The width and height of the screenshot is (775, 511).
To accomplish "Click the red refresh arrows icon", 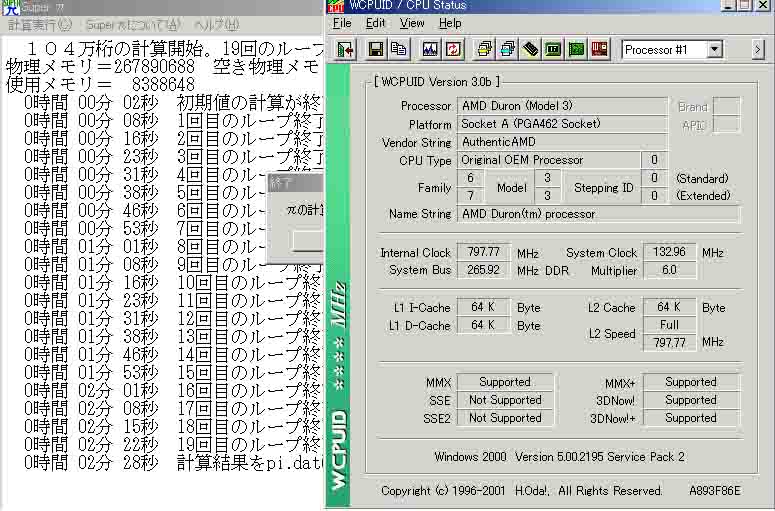I will (453, 49).
